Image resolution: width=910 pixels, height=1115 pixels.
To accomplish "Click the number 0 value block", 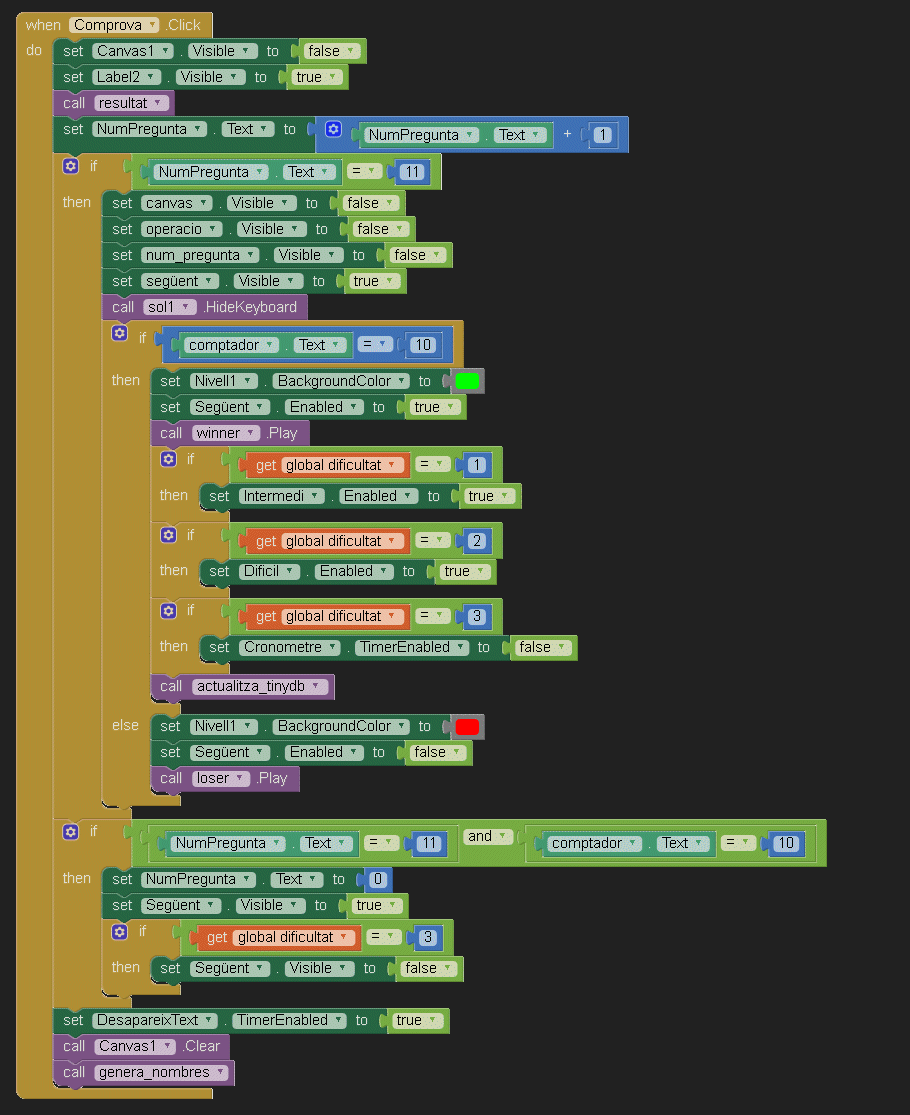I will click(x=377, y=880).
